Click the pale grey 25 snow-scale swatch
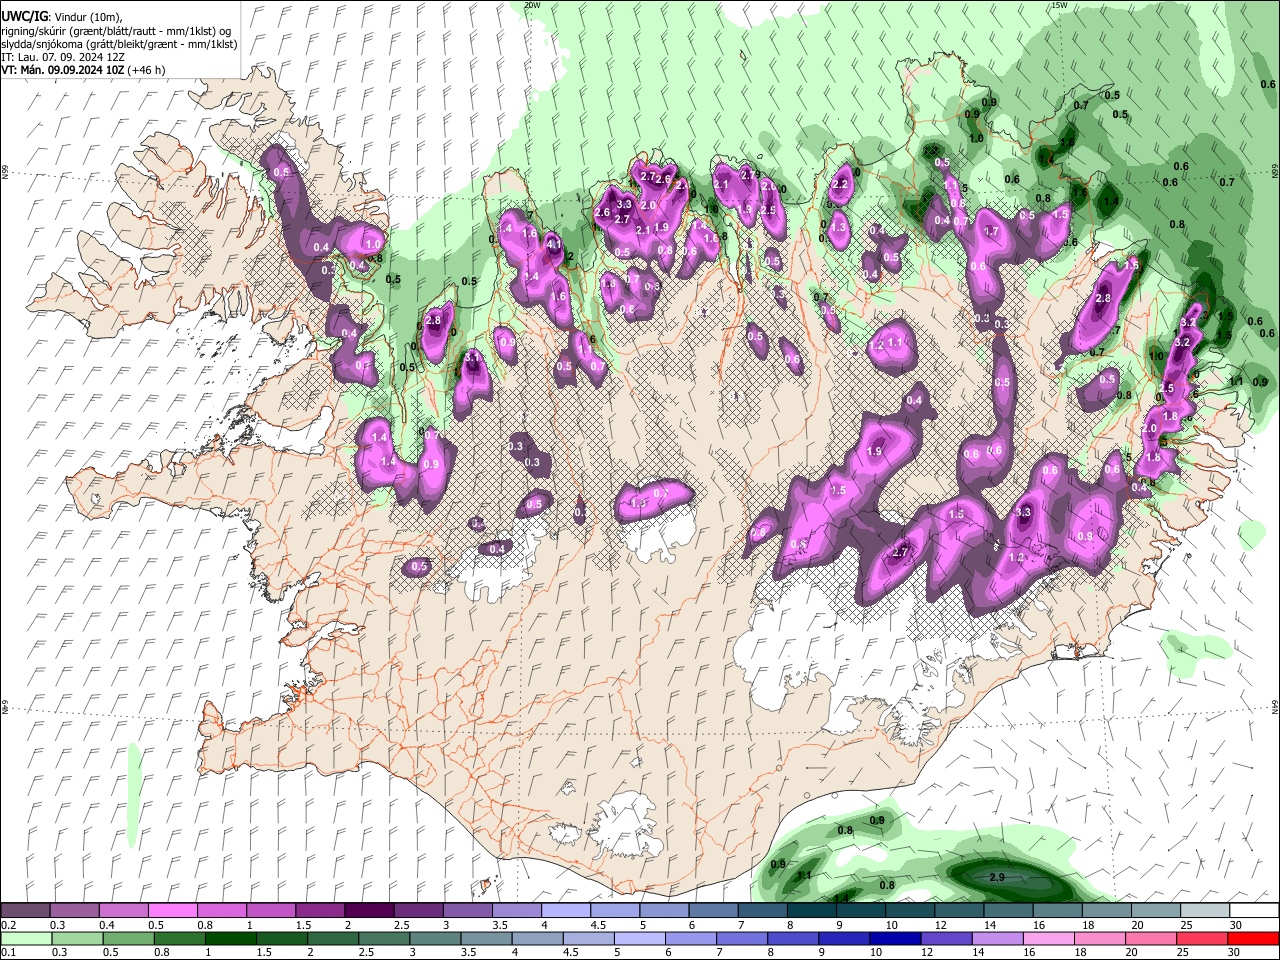The image size is (1280, 960). click(1205, 911)
